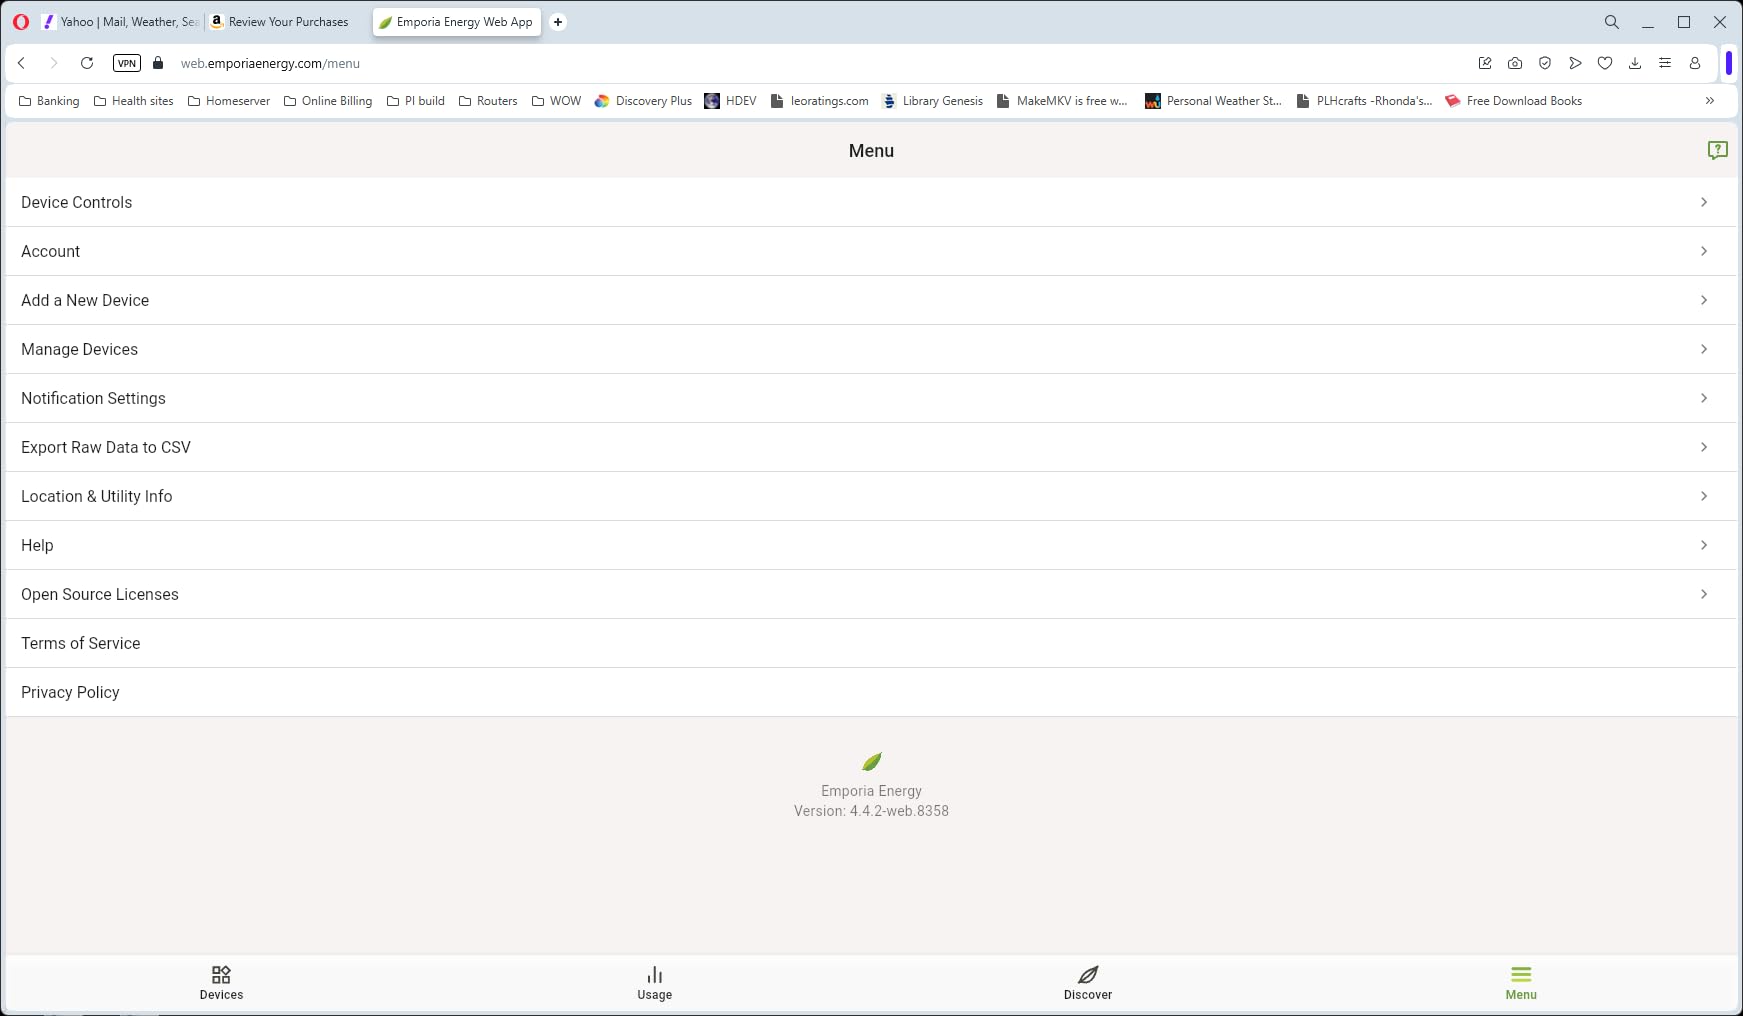
Task: Open the browser downloads icon
Action: [1635, 63]
